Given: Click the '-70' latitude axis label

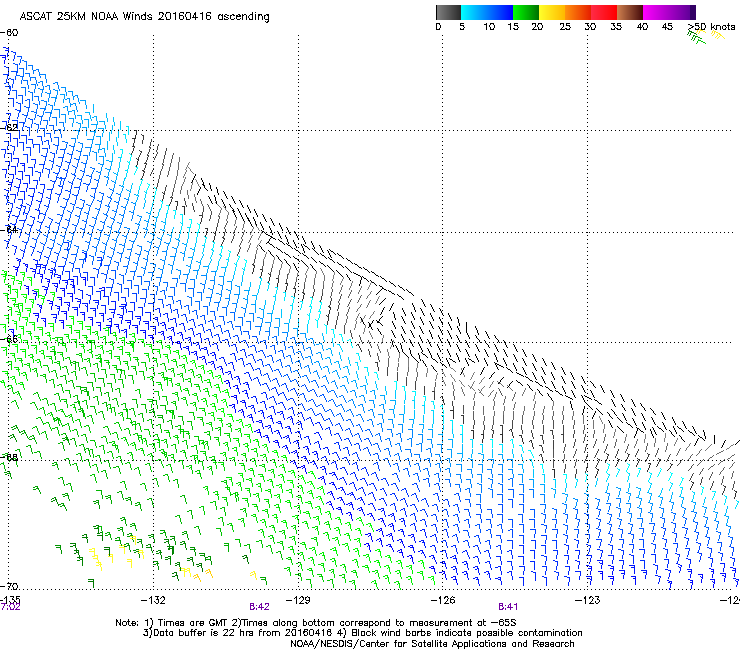Looking at the screenshot, I should point(9,586).
